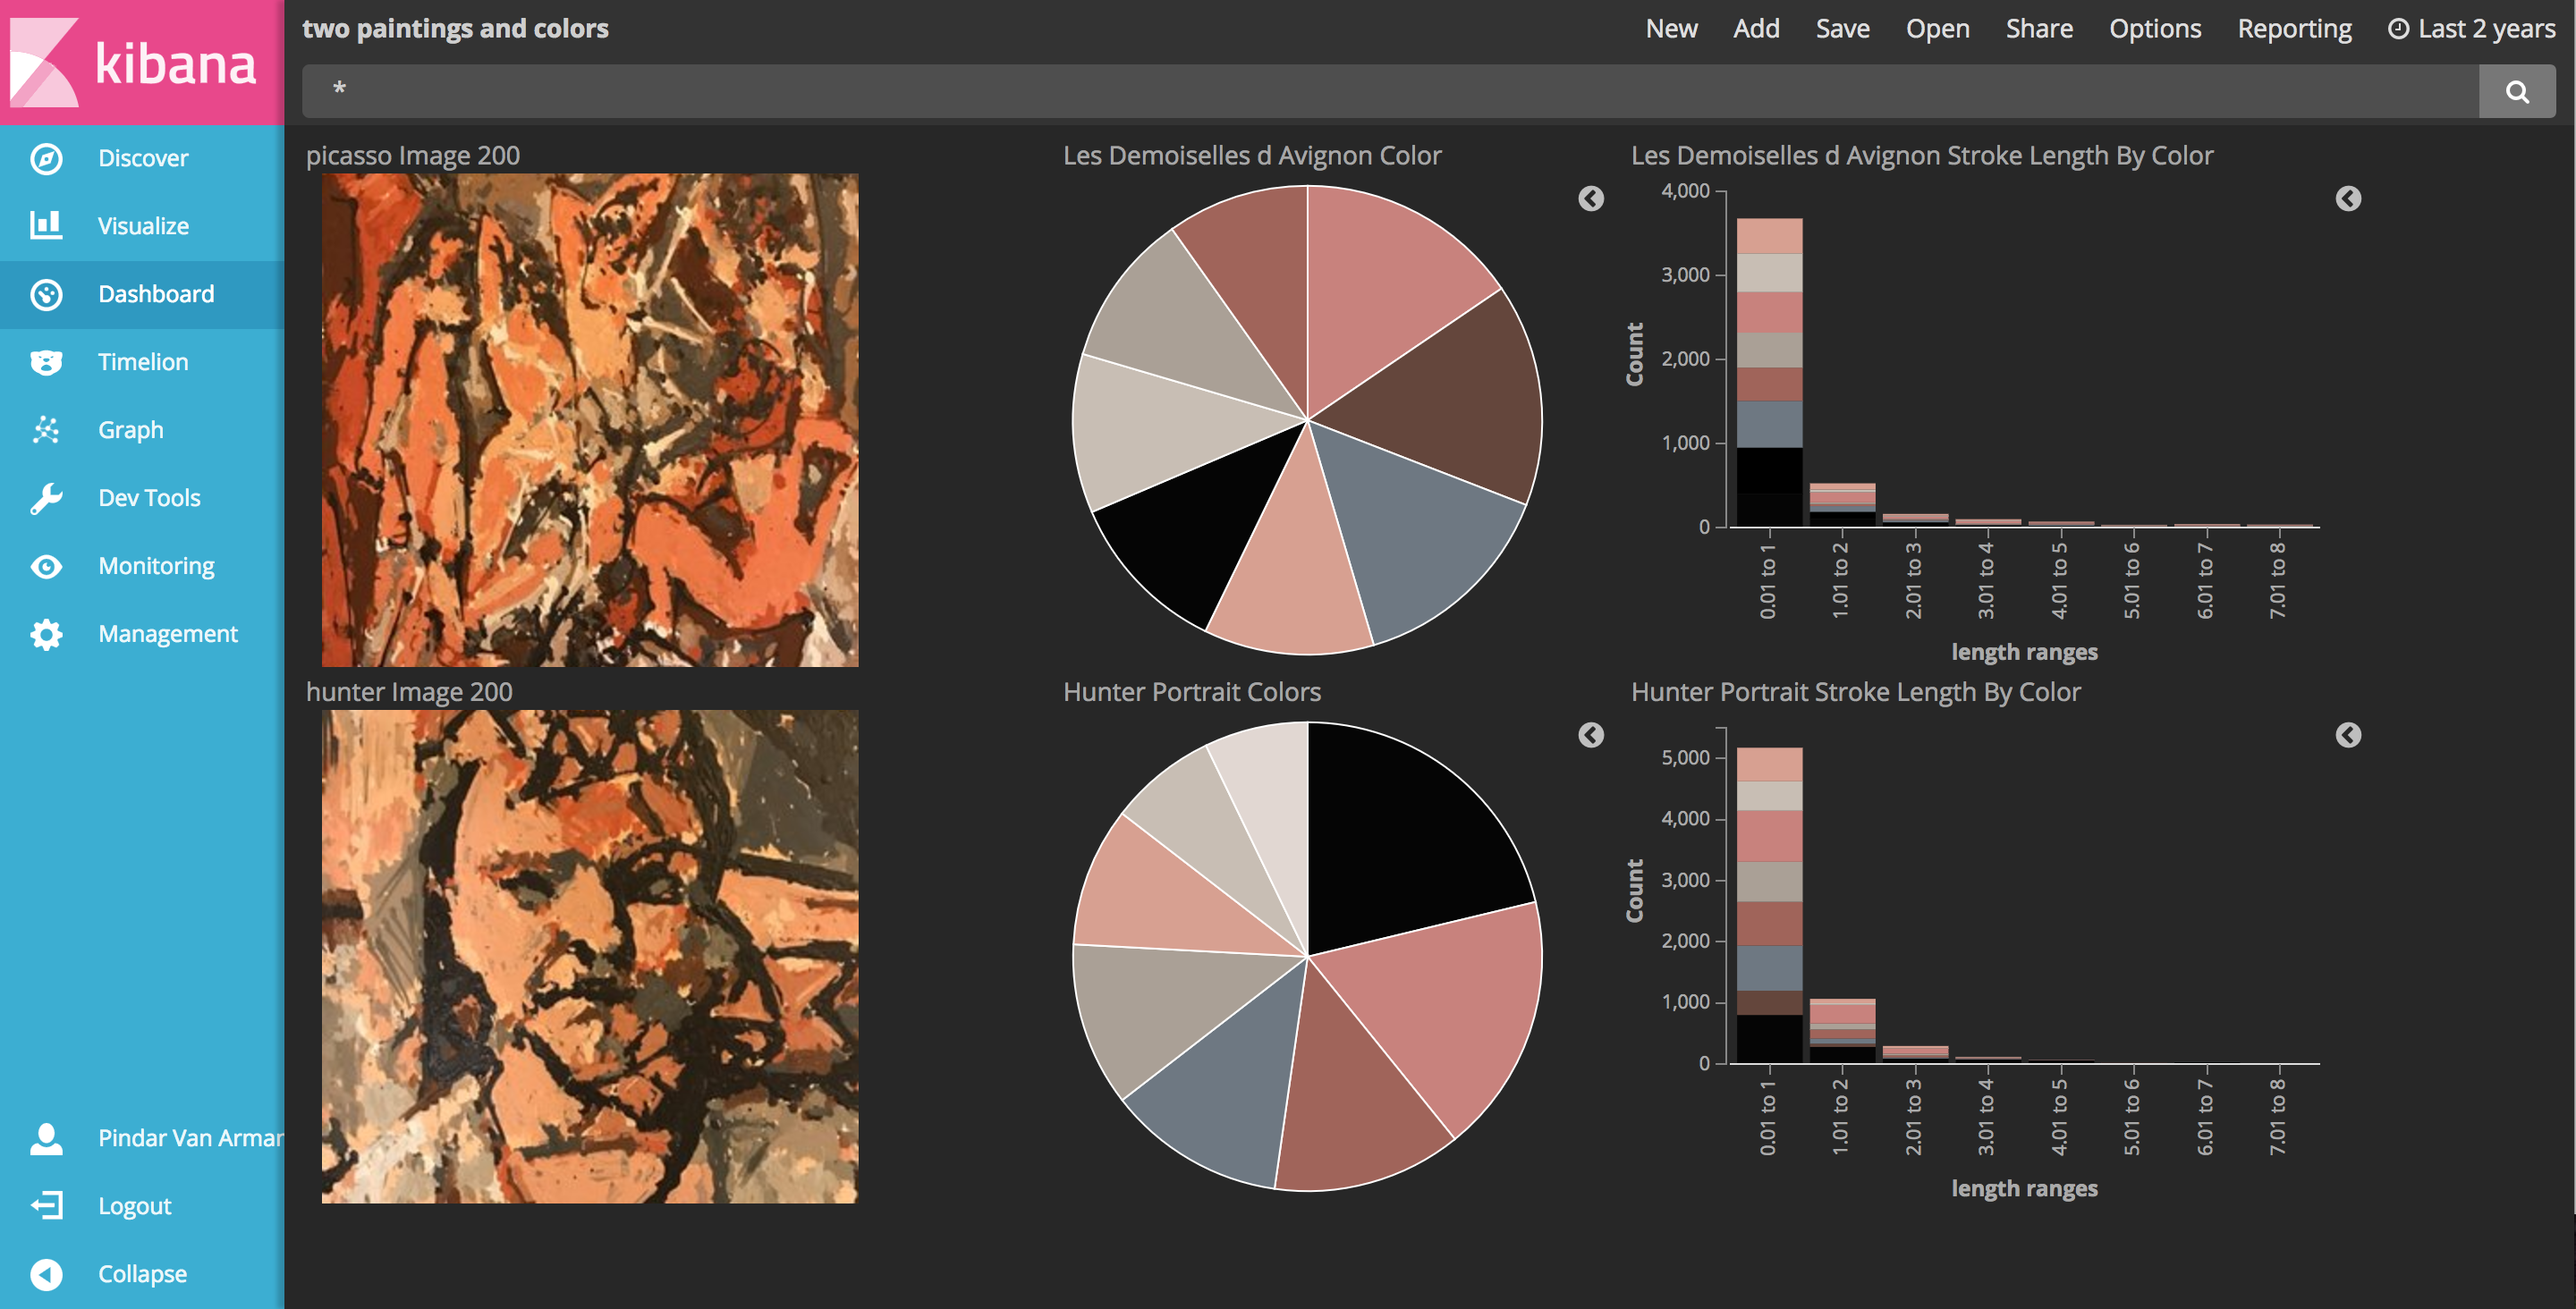Click the Management gear icon

pos(46,634)
